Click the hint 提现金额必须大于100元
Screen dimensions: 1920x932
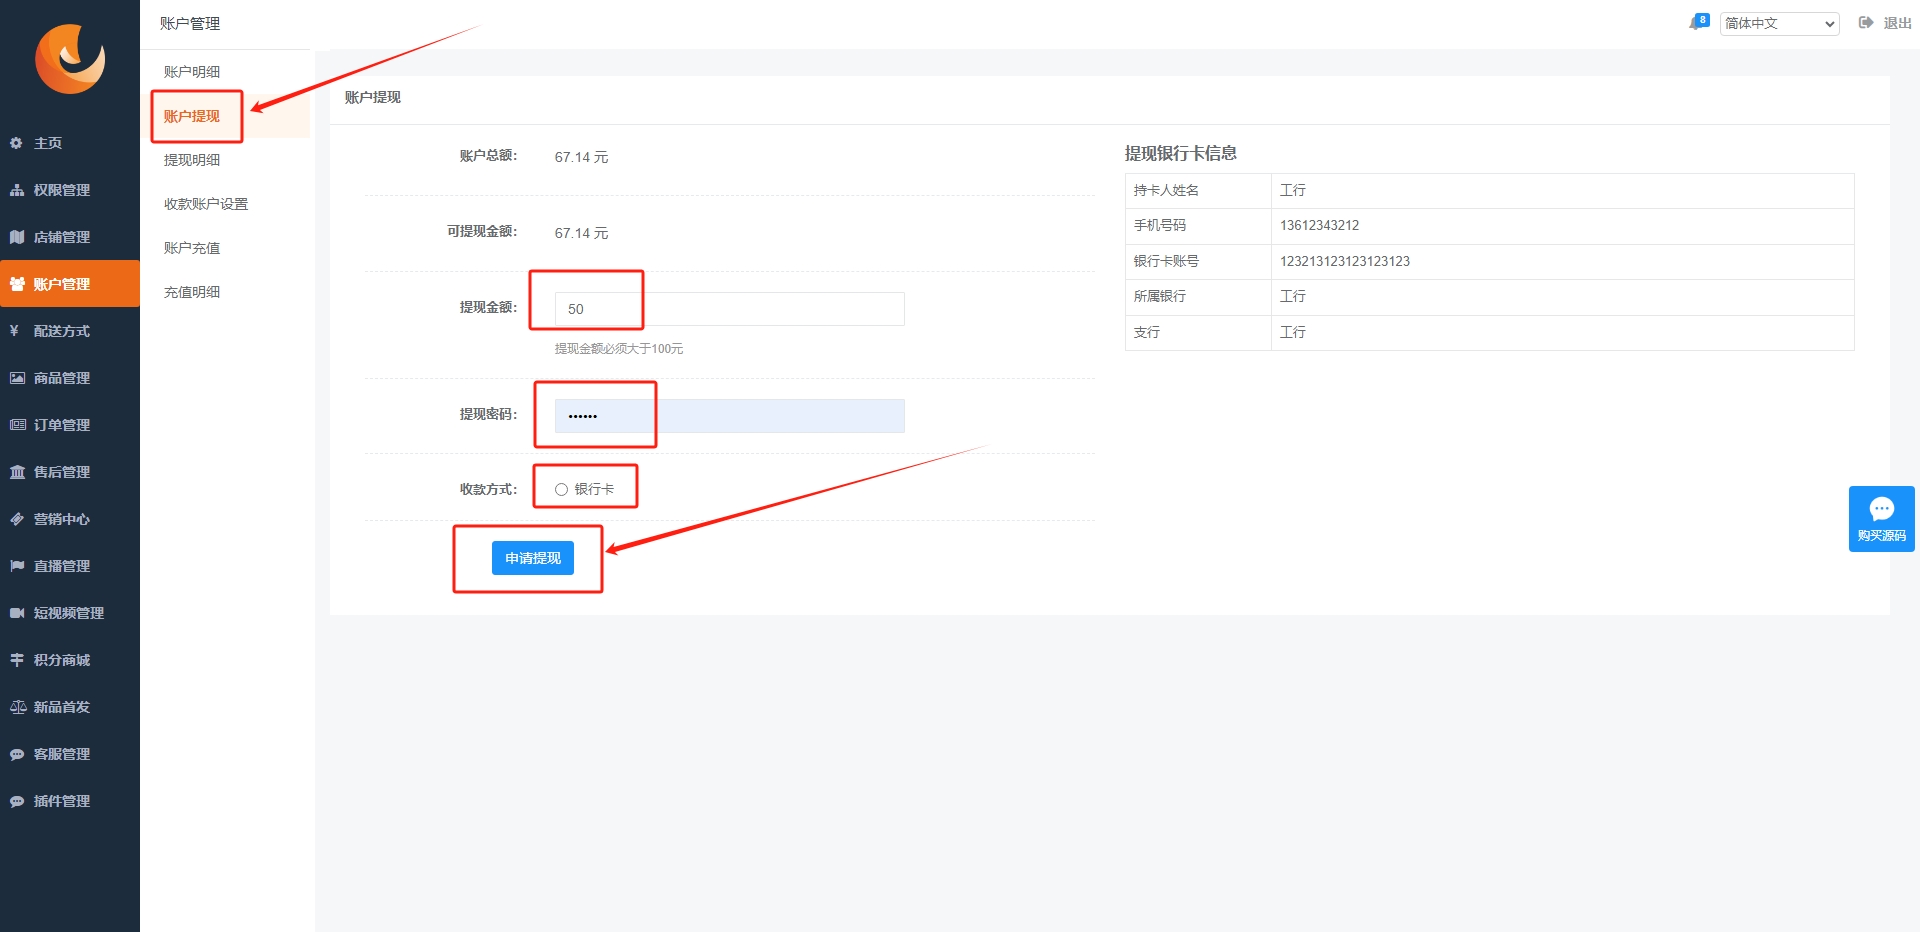tap(619, 349)
